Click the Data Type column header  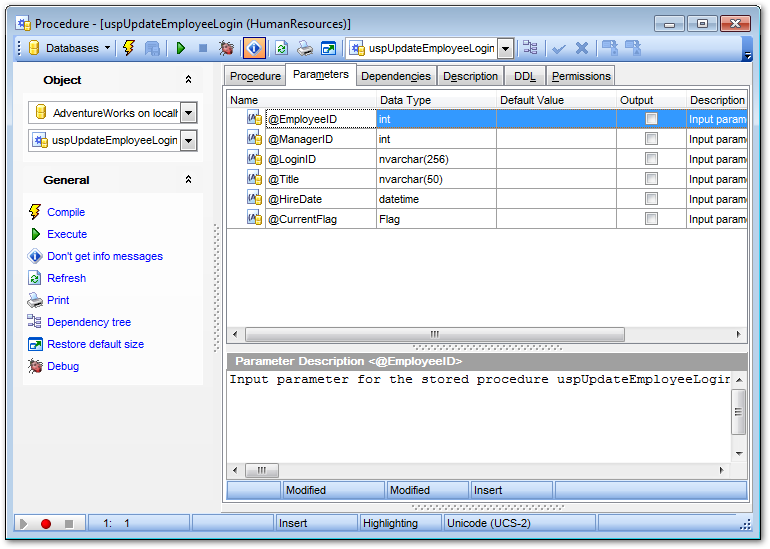coord(436,100)
